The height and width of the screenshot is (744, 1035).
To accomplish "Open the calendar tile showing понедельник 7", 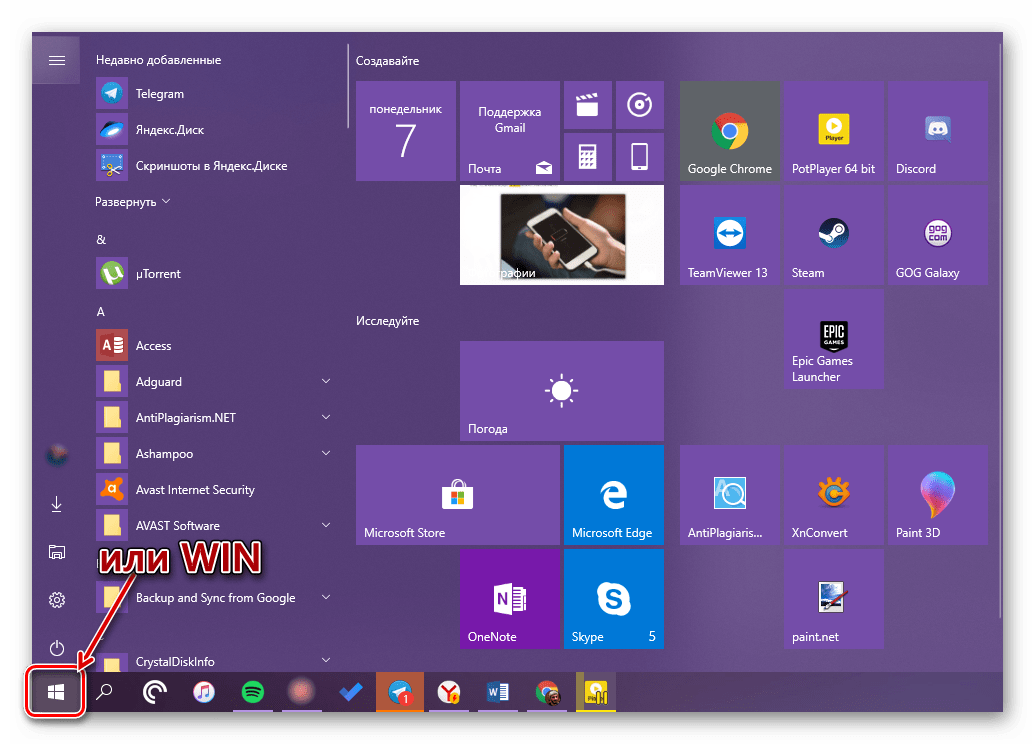I will coord(405,131).
